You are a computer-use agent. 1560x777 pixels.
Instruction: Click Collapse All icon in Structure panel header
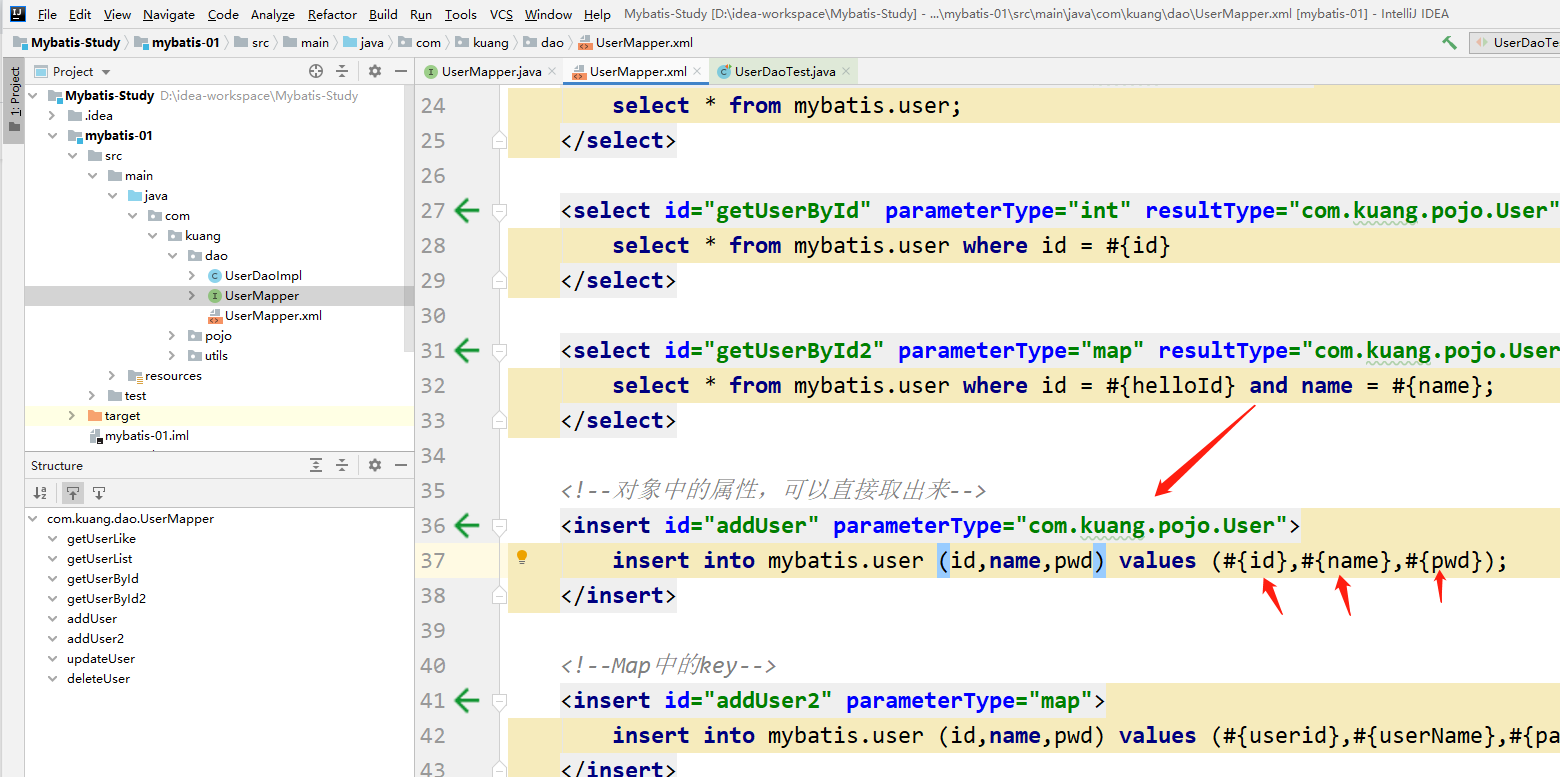coord(342,465)
